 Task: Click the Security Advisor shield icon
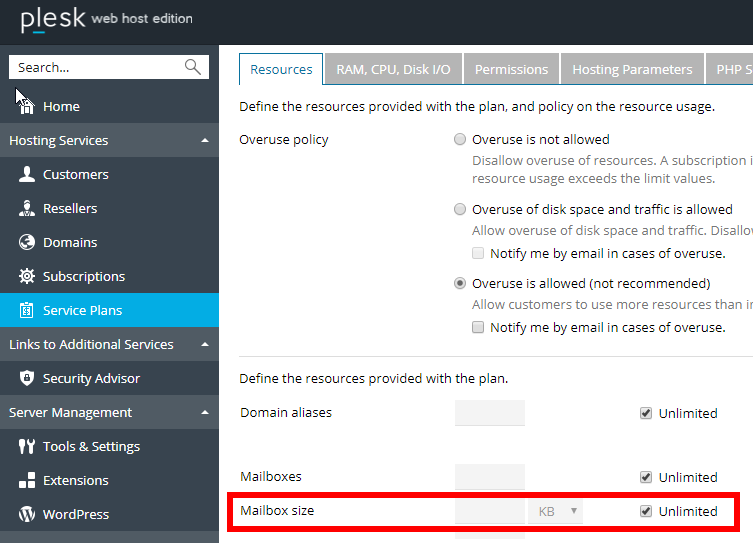pyautogui.click(x=26, y=378)
